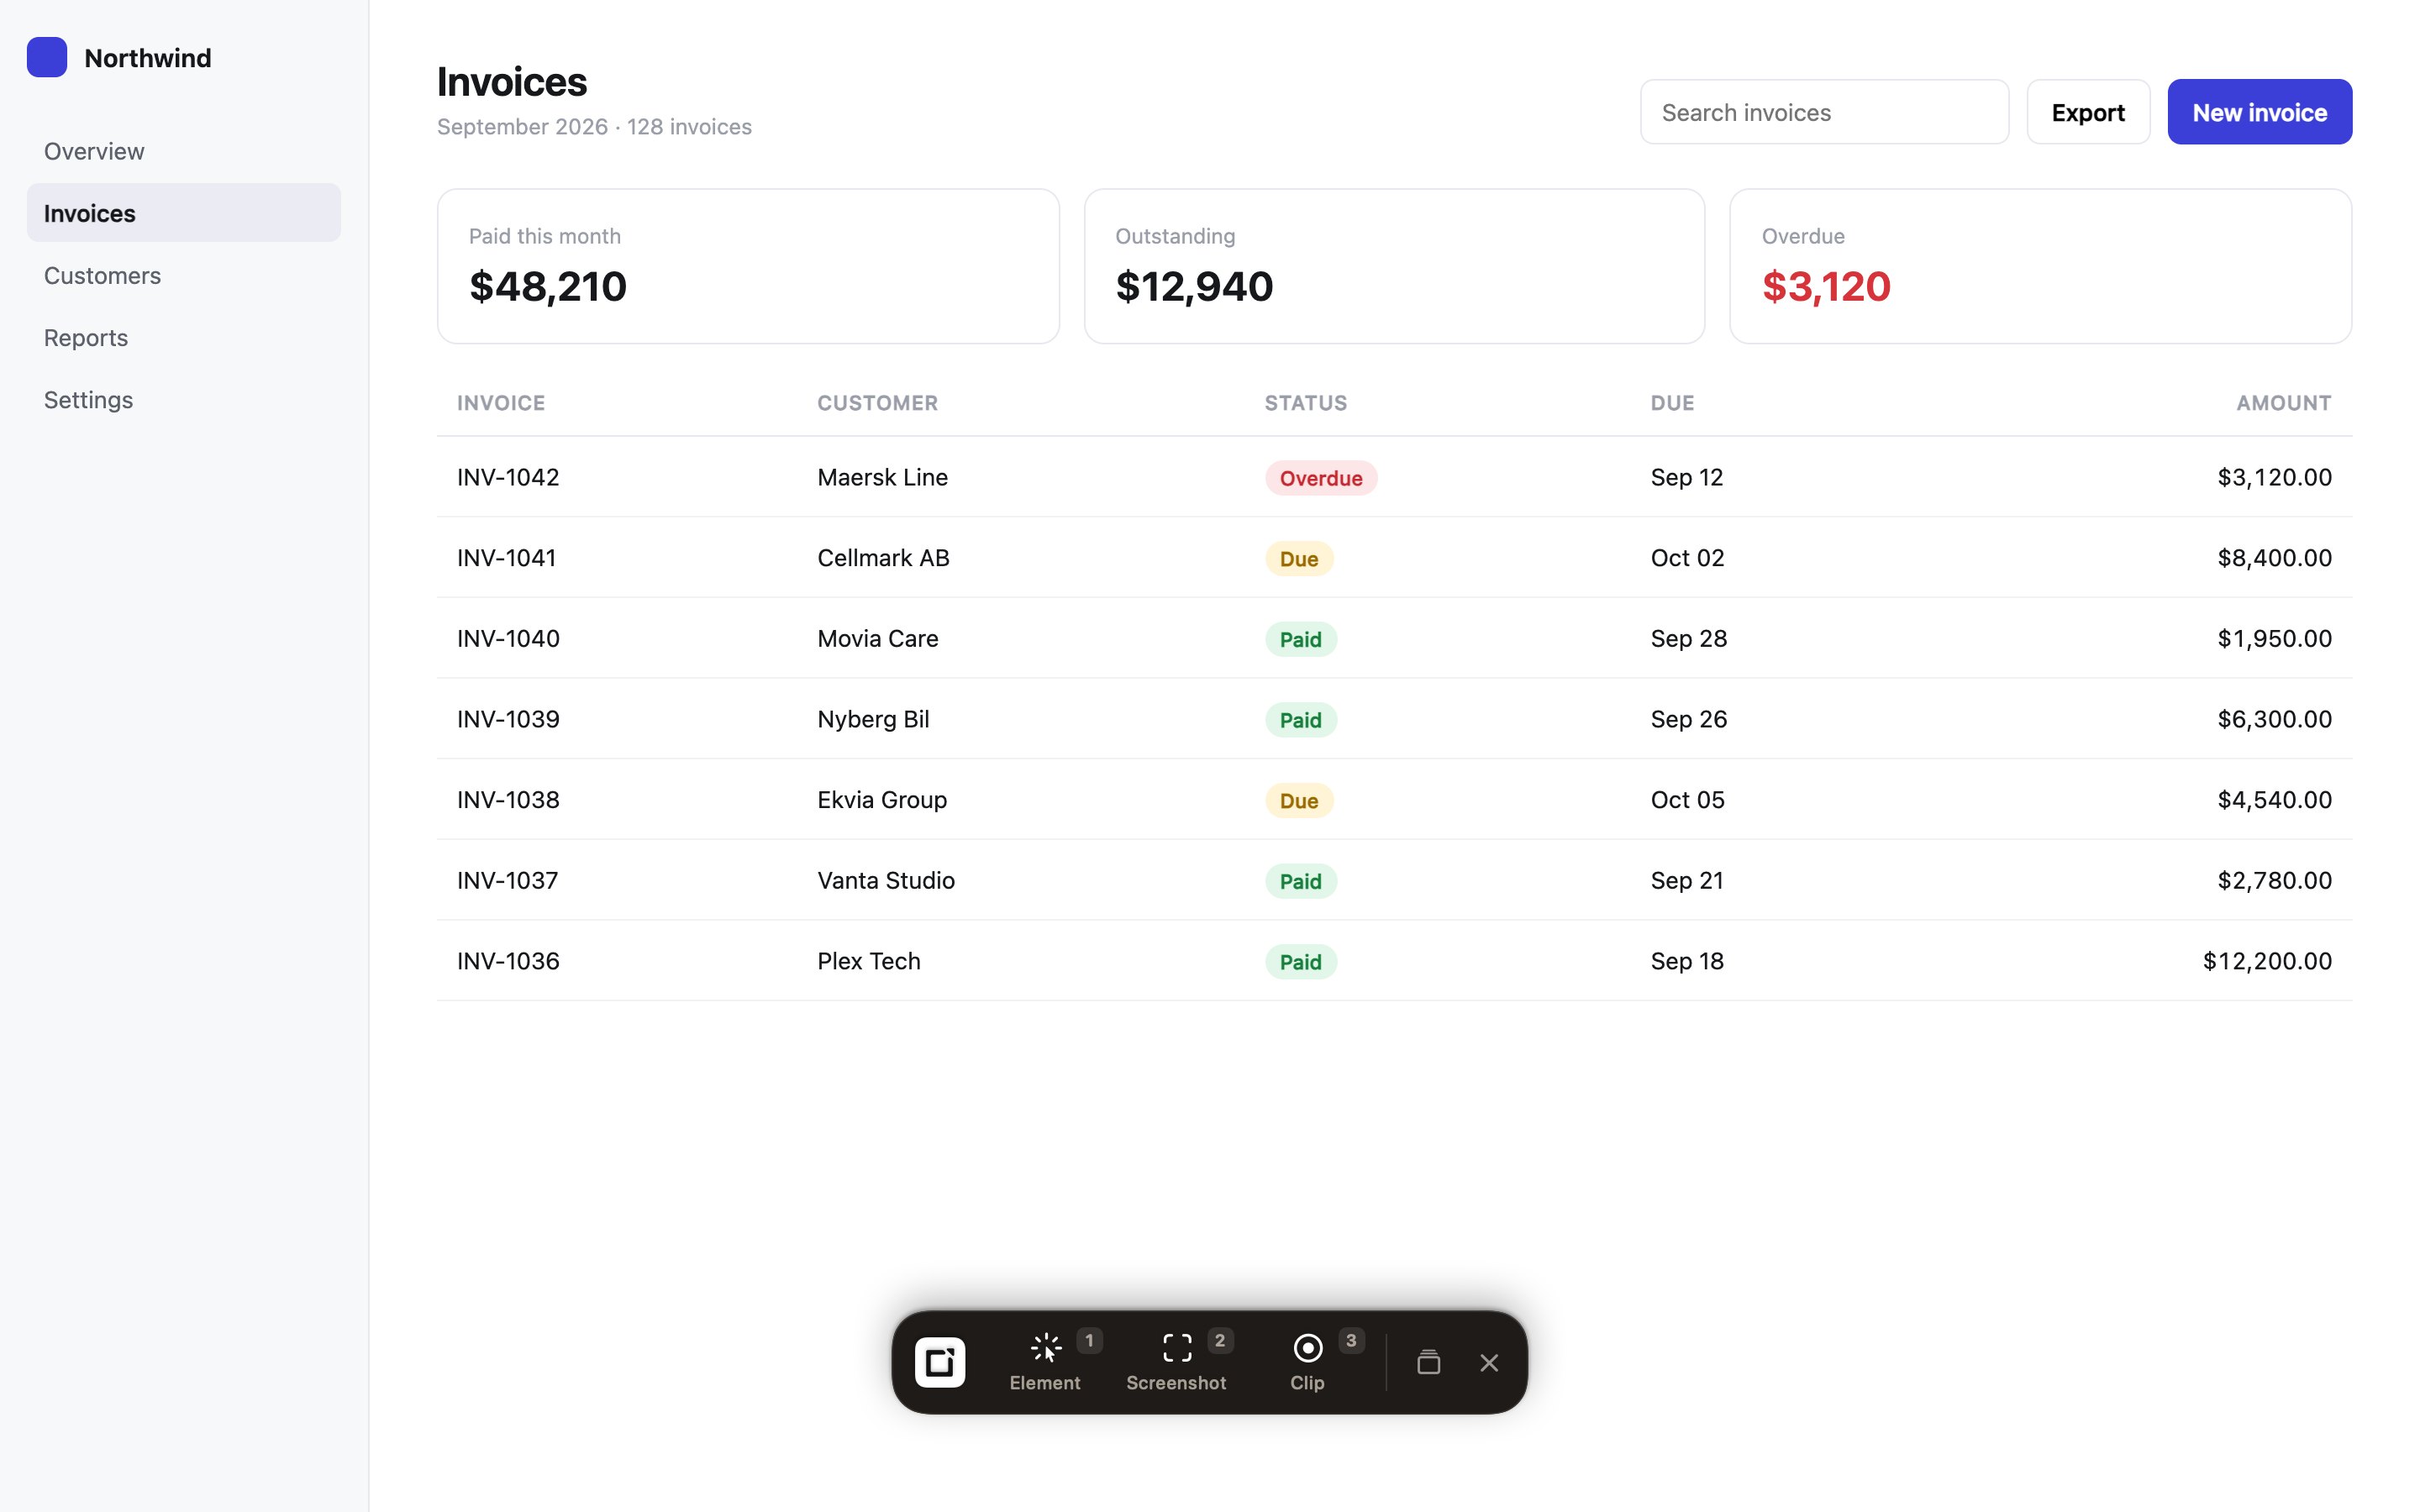Click the Oct 05 due date
This screenshot has width=2420, height=1512.
(x=1687, y=800)
